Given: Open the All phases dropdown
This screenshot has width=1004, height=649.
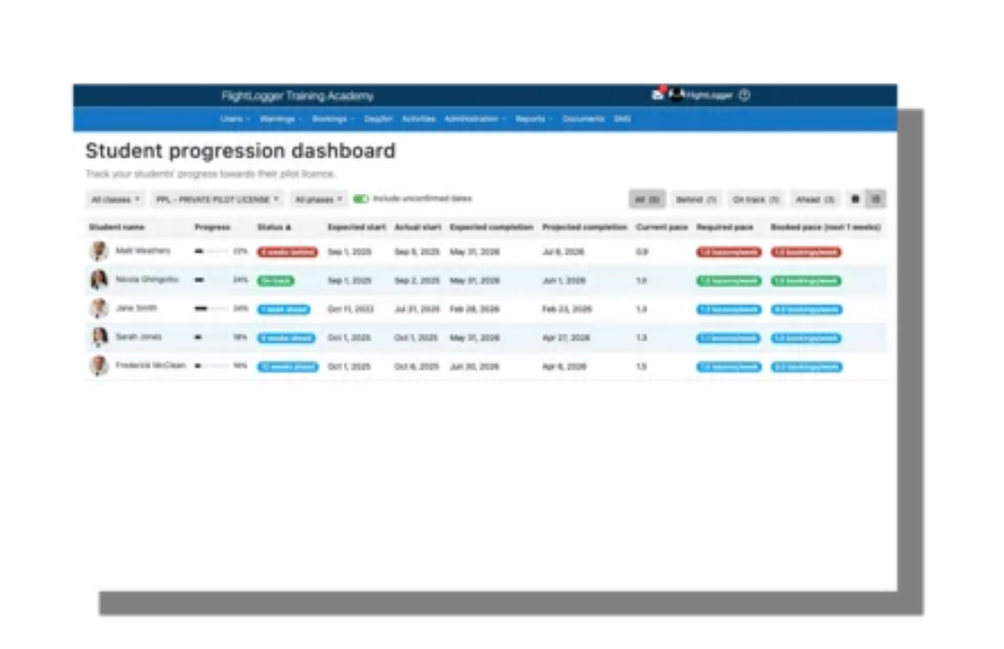Looking at the screenshot, I should 318,200.
